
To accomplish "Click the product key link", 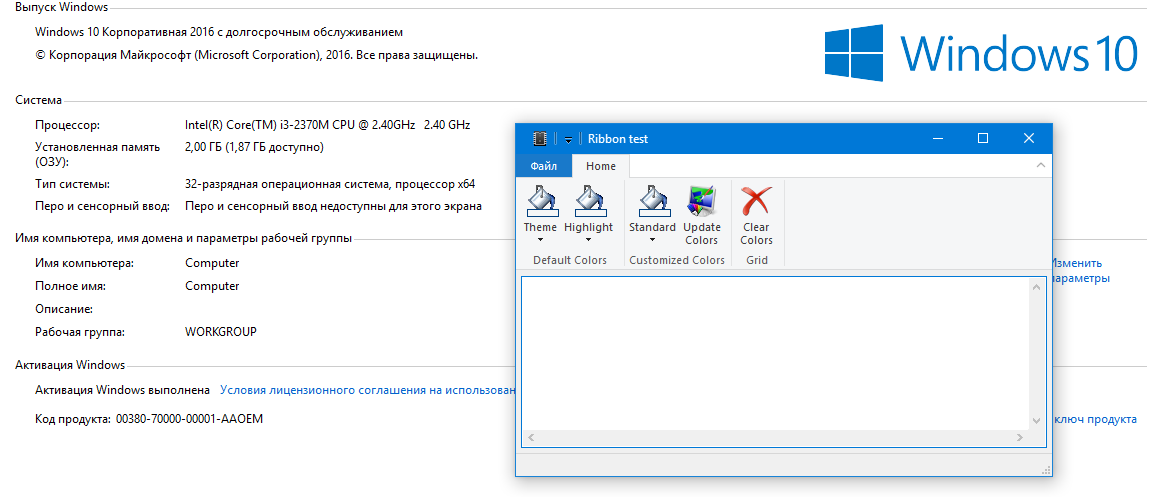I will pos(1094,420).
